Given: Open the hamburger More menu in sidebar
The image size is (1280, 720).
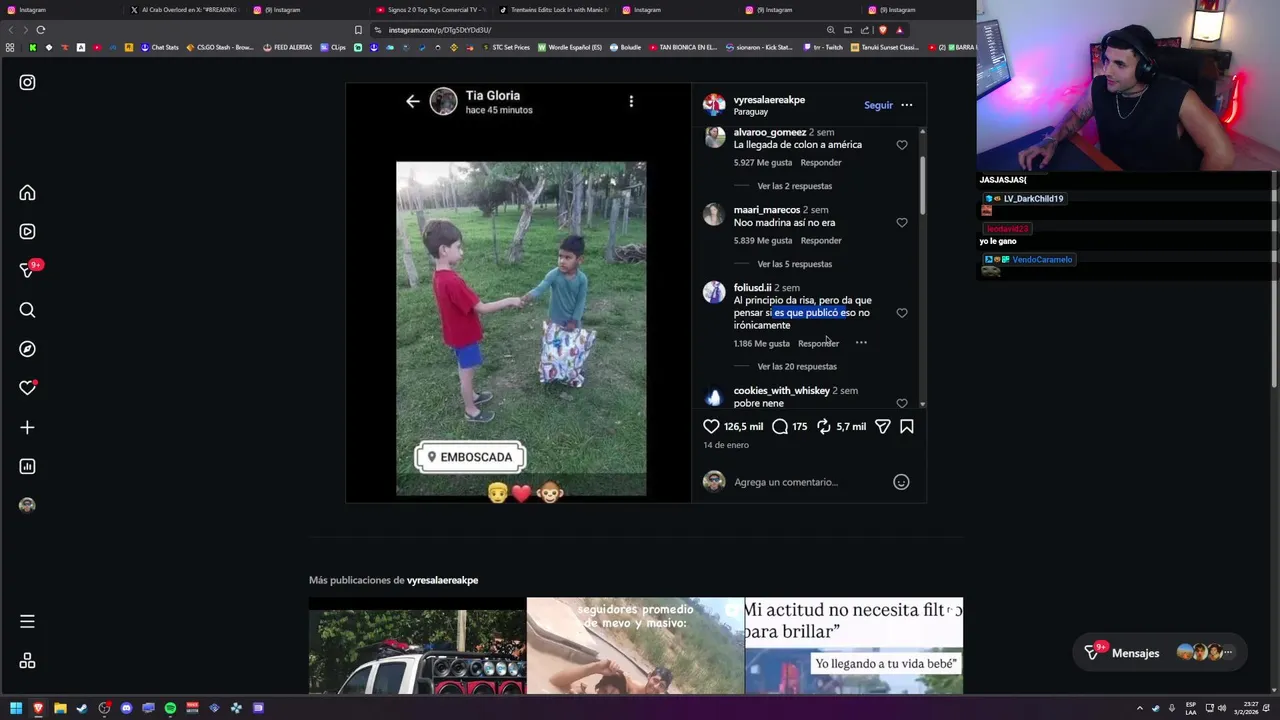Looking at the screenshot, I should (x=27, y=622).
